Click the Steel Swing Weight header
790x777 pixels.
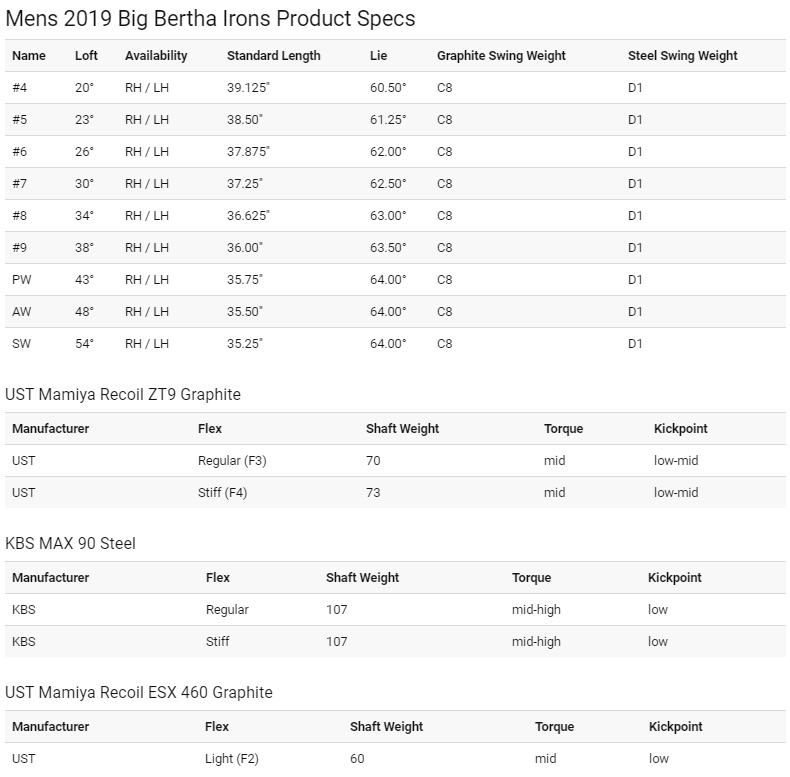(683, 55)
